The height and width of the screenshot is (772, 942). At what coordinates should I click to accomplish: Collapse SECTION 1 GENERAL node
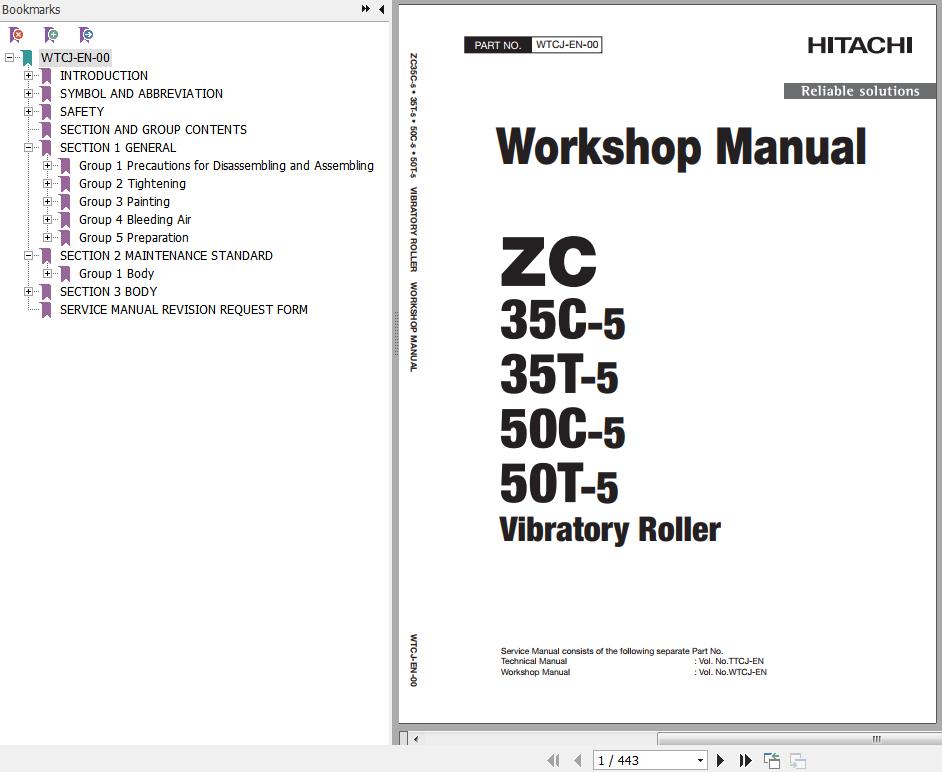(28, 148)
